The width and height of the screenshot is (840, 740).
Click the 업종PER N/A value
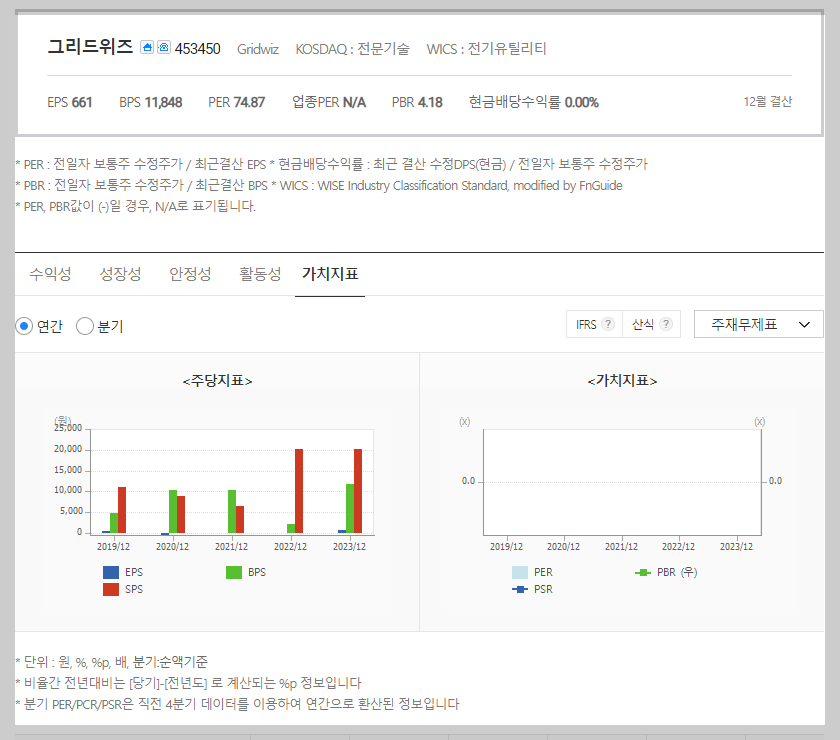329,102
